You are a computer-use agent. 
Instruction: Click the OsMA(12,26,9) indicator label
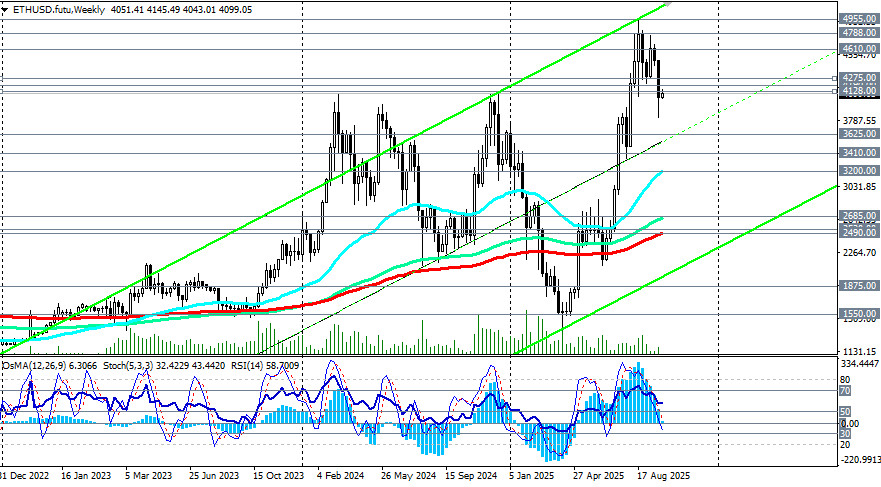click(34, 366)
